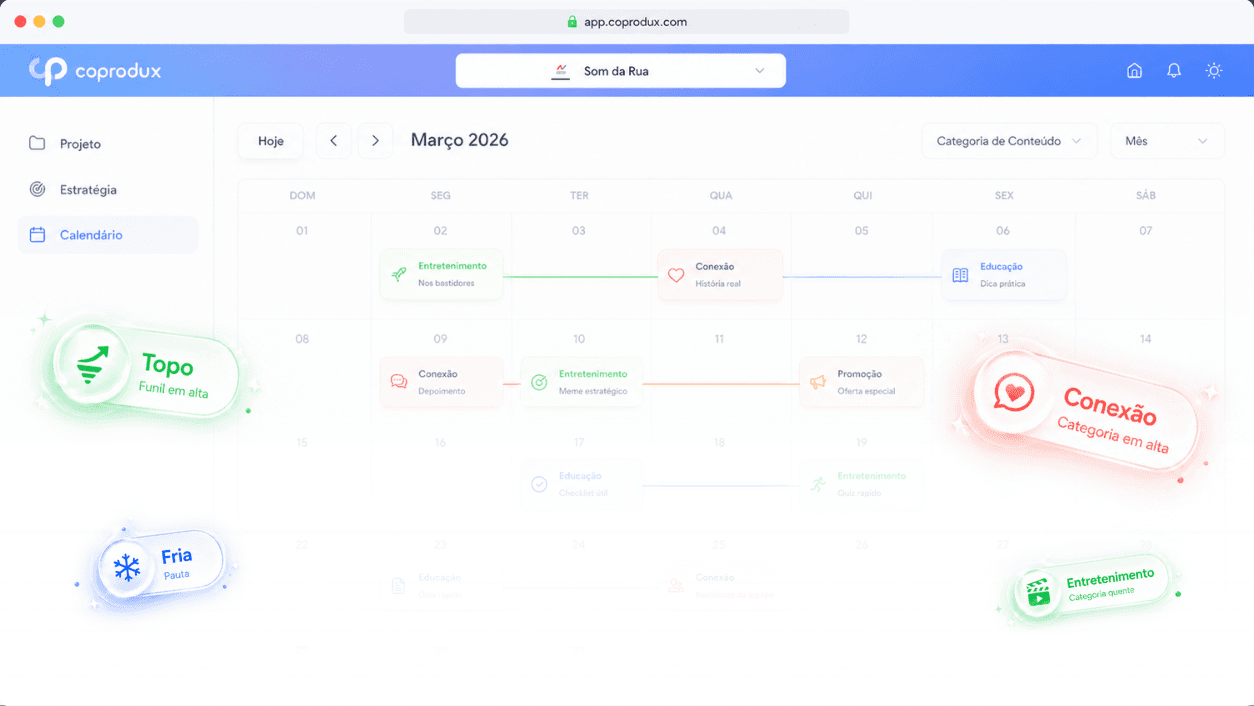Click the Estratégia target icon

[x=37, y=190]
